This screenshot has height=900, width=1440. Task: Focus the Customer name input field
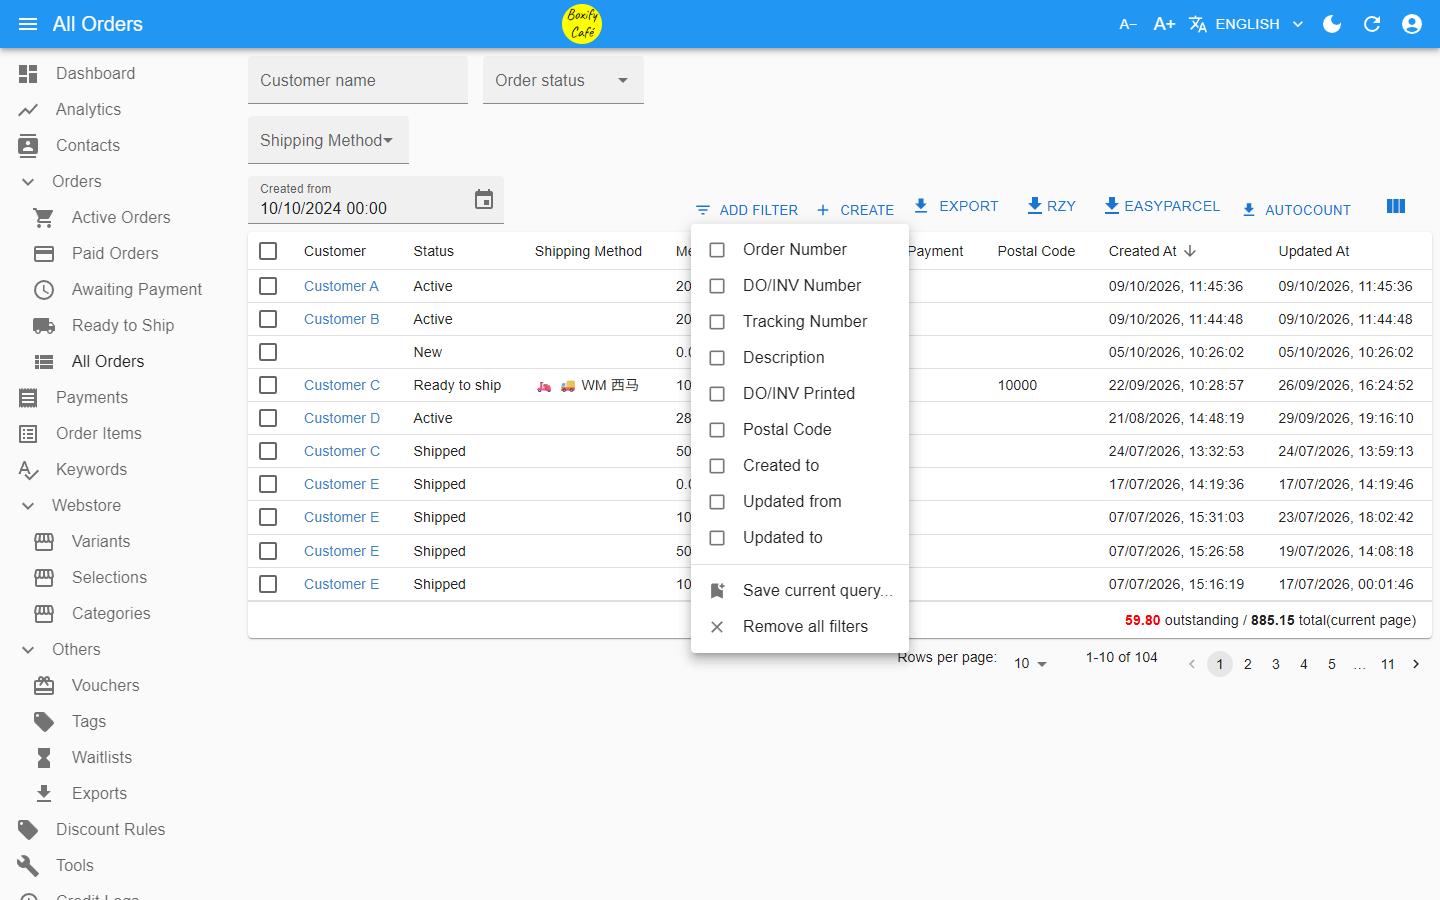pos(358,80)
